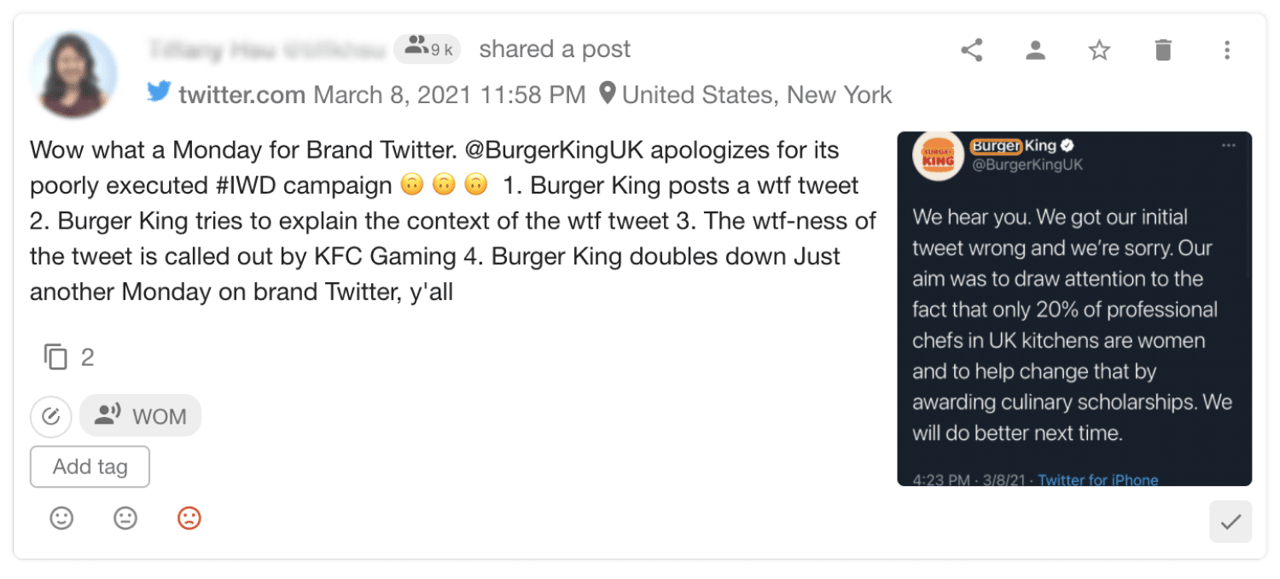Approve the mention with the checkmark button

pyautogui.click(x=1230, y=521)
